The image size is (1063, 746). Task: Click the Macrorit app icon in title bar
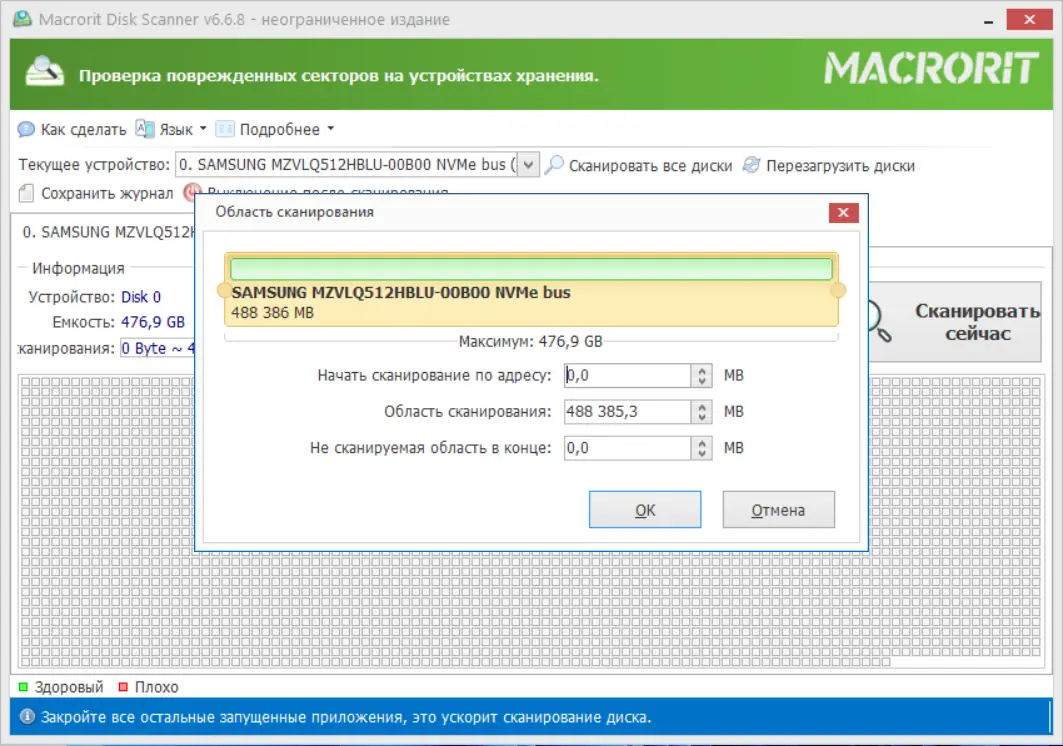pyautogui.click(x=22, y=19)
